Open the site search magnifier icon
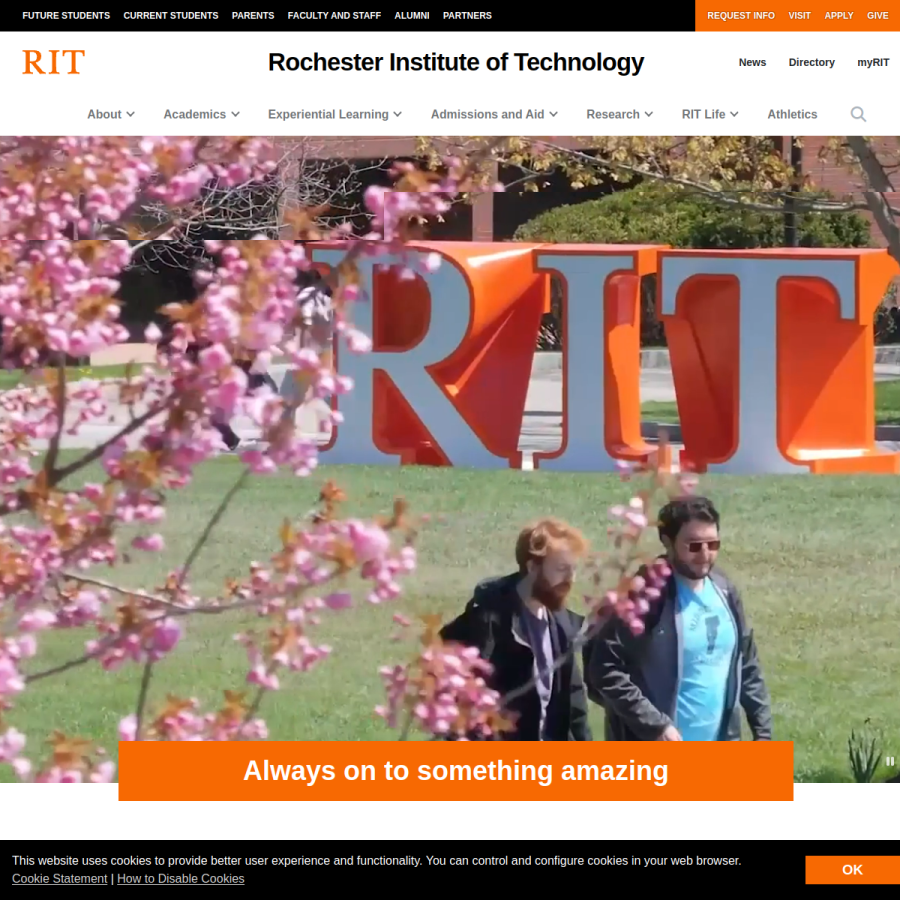The height and width of the screenshot is (900, 900). click(858, 114)
